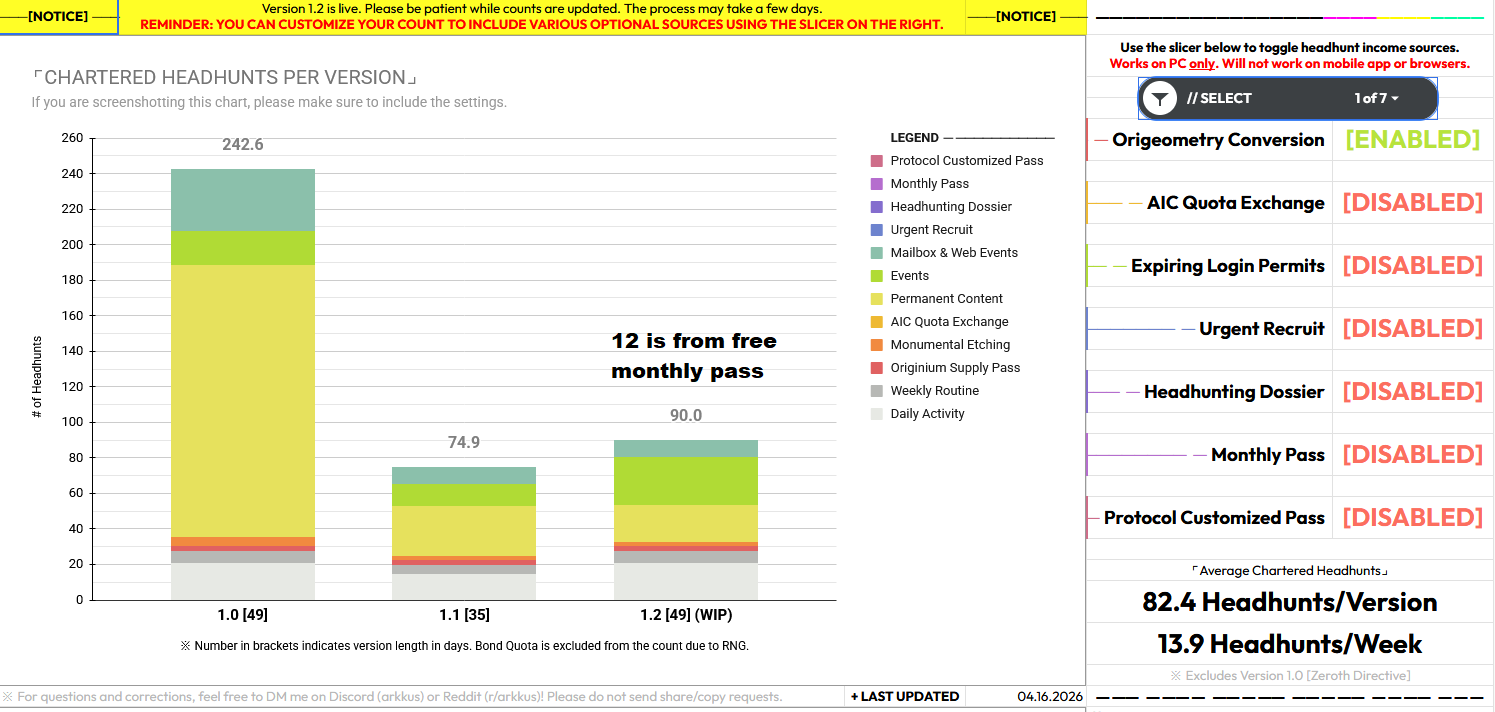Click Headhunting Dossier legend color swatch
This screenshot has width=1495, height=712.
point(877,207)
